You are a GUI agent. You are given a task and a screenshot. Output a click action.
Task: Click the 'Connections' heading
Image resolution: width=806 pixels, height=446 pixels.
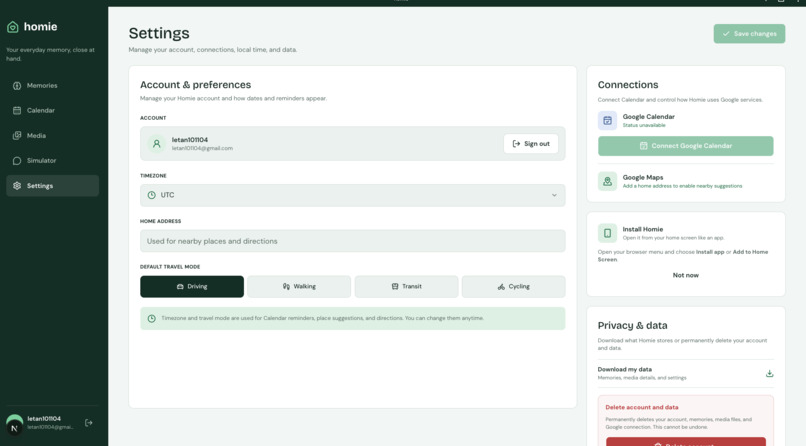point(628,85)
